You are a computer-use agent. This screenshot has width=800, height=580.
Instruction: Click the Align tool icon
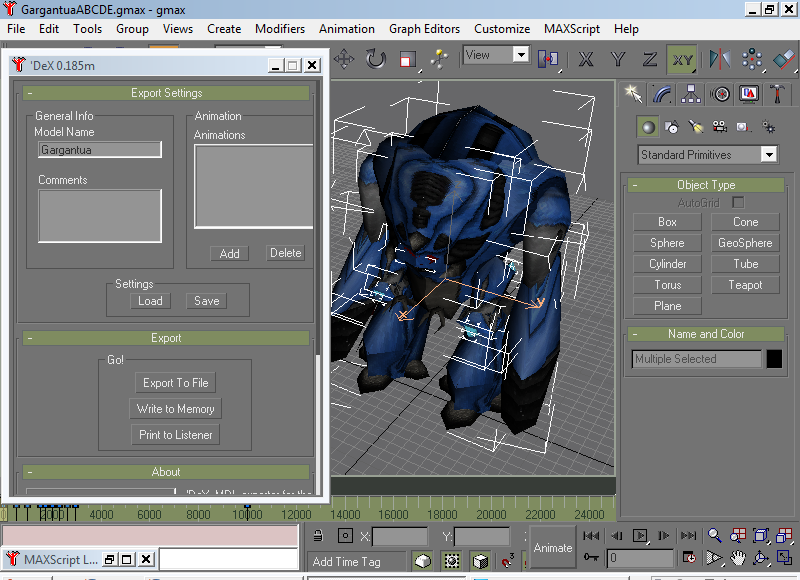click(783, 60)
